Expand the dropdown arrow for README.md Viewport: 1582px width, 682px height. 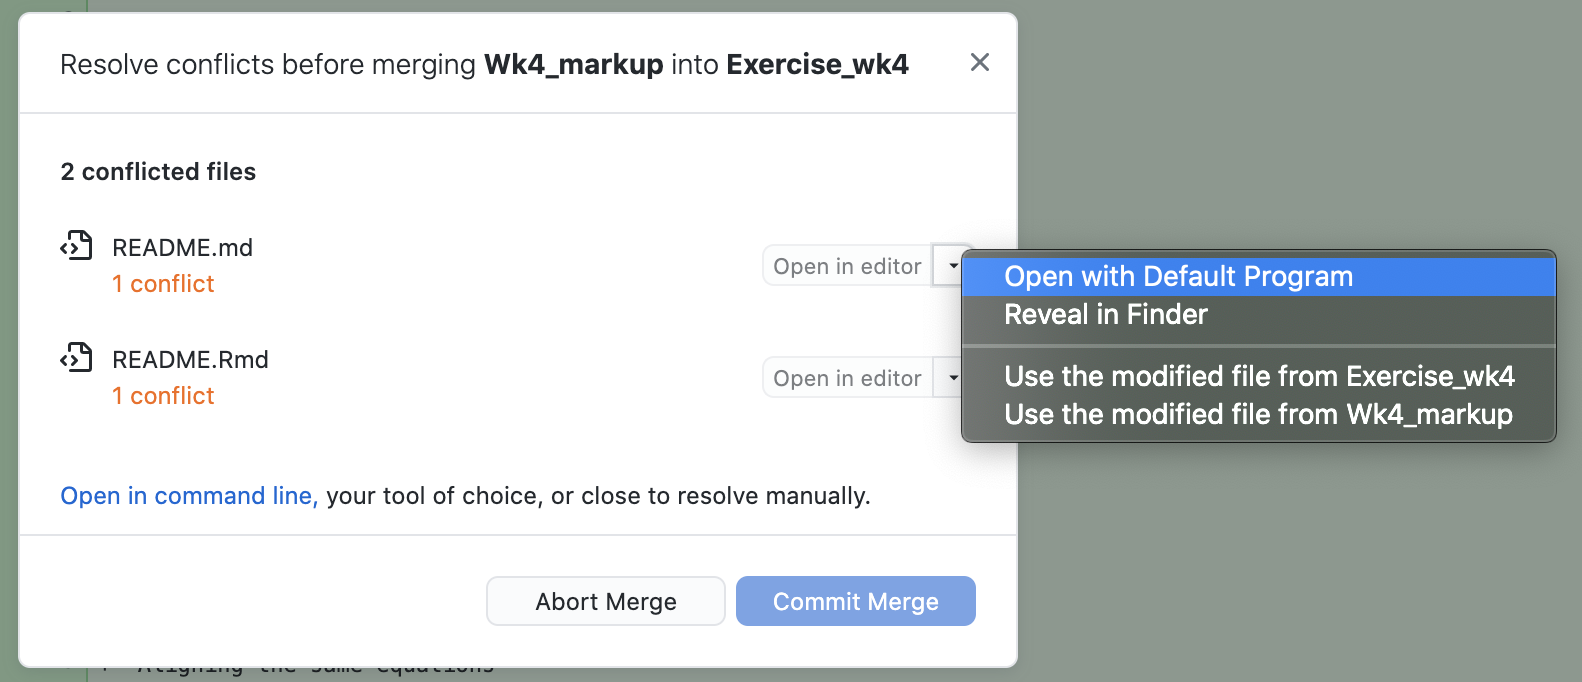click(953, 266)
